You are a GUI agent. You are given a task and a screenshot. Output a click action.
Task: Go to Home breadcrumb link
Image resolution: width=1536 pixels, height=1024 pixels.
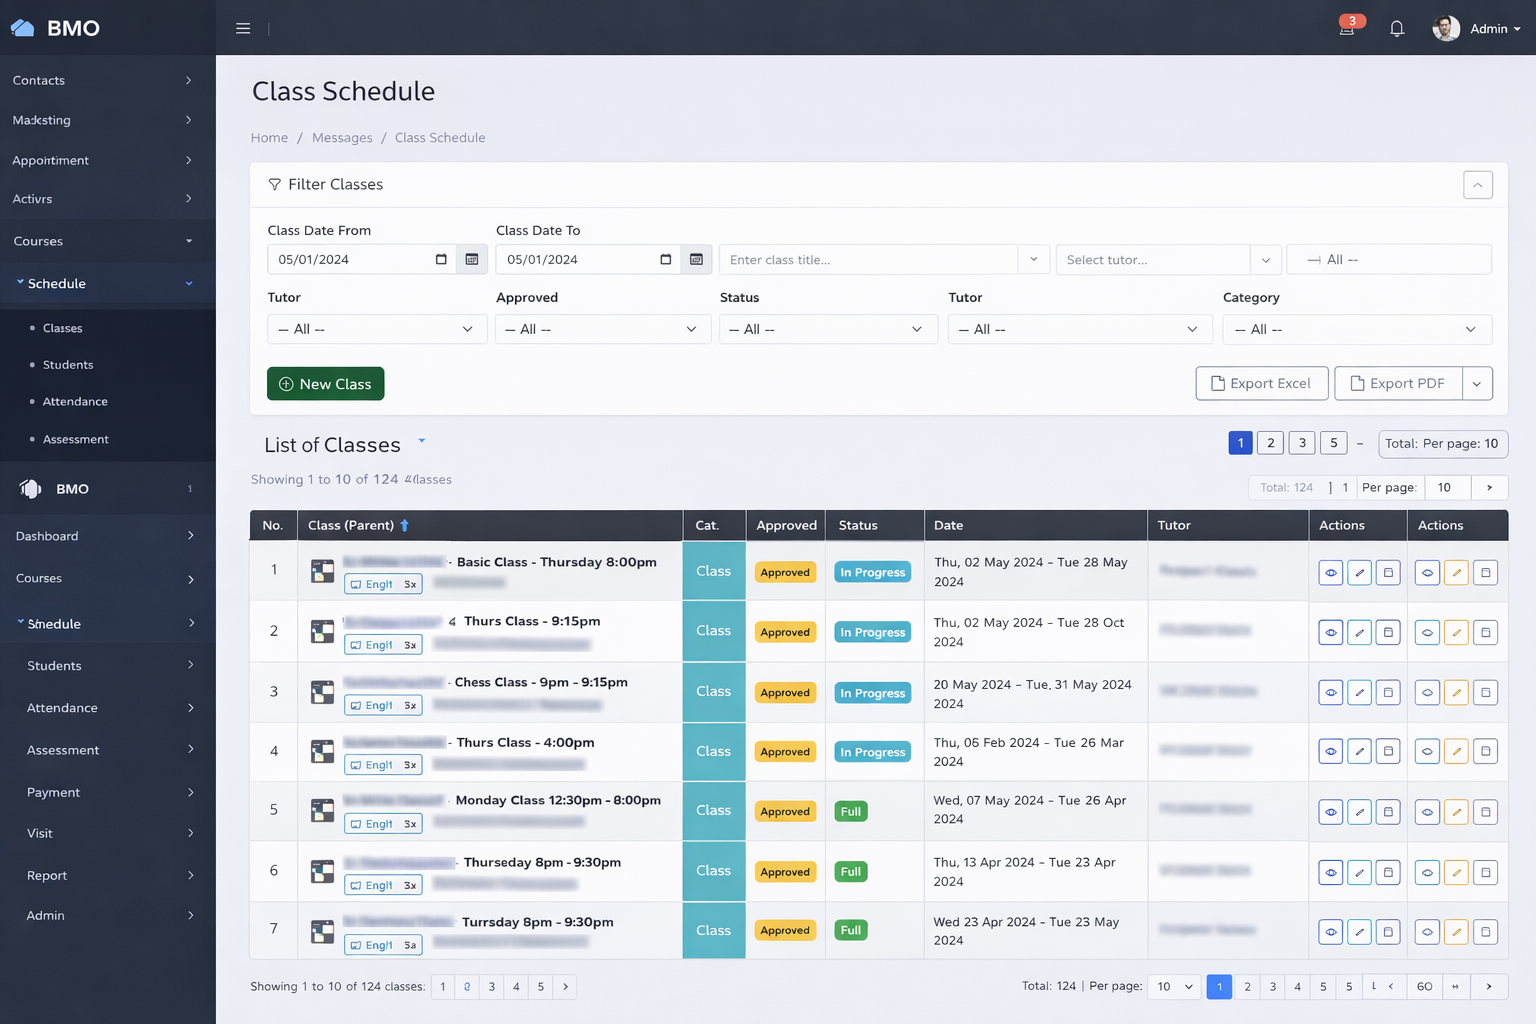pyautogui.click(x=269, y=138)
